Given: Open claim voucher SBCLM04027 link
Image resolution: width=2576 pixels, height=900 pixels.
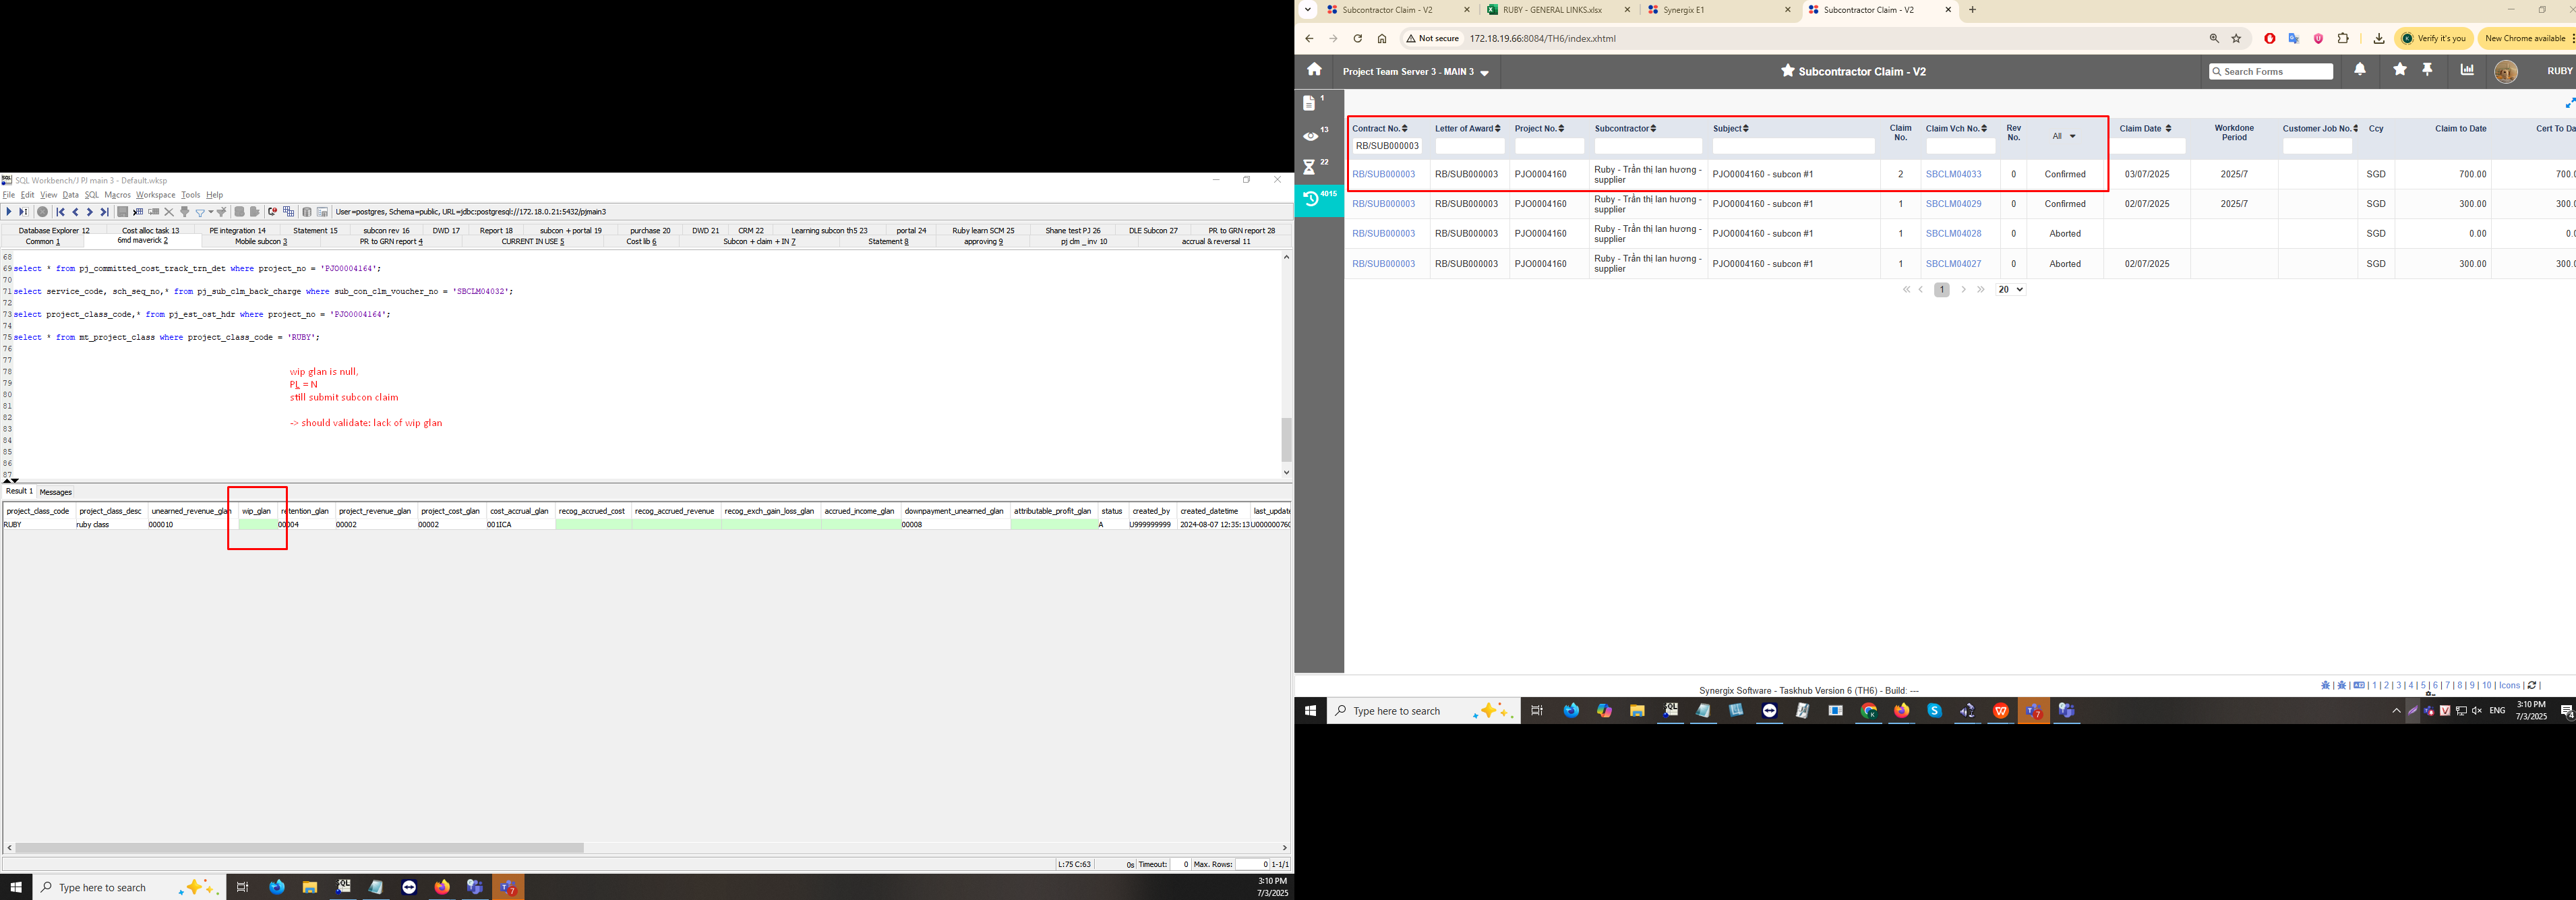Looking at the screenshot, I should point(1954,265).
